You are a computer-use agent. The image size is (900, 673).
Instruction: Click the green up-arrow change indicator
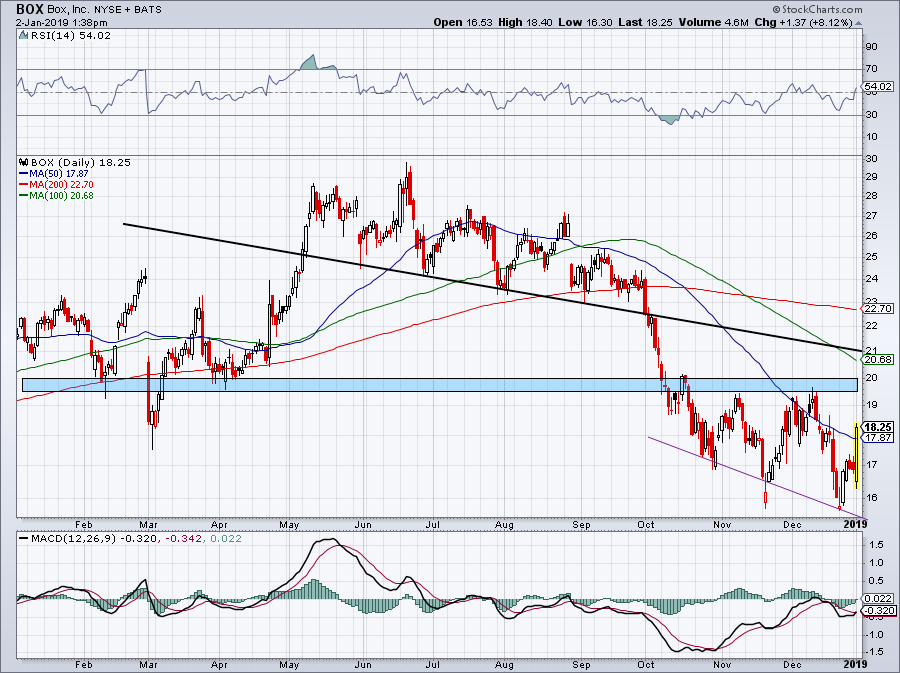point(859,23)
